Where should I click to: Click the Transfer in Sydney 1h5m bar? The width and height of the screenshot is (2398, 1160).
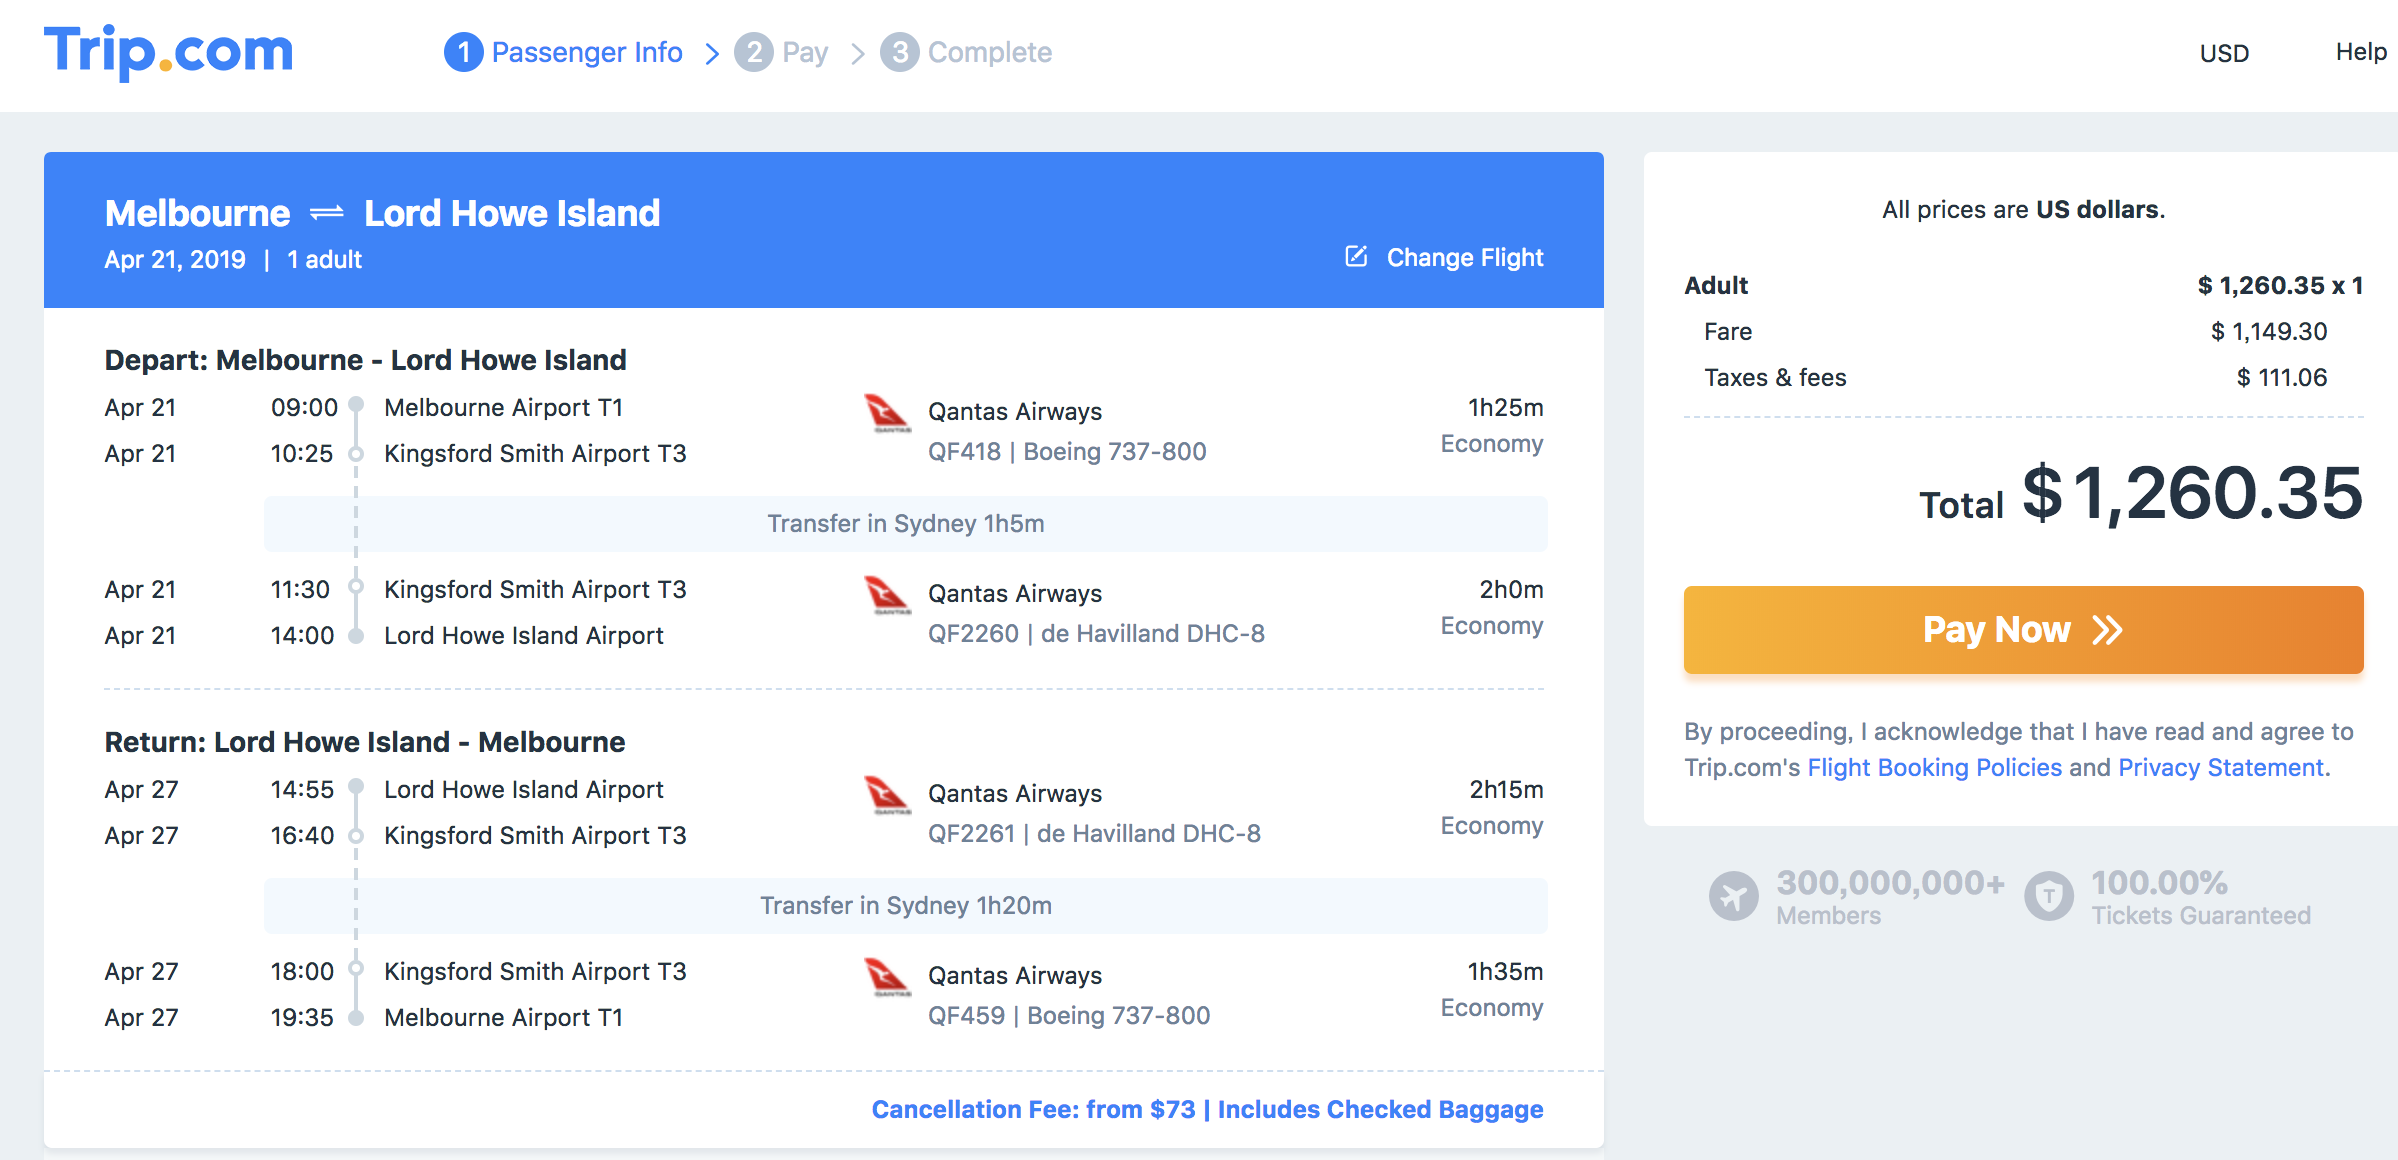[x=905, y=523]
